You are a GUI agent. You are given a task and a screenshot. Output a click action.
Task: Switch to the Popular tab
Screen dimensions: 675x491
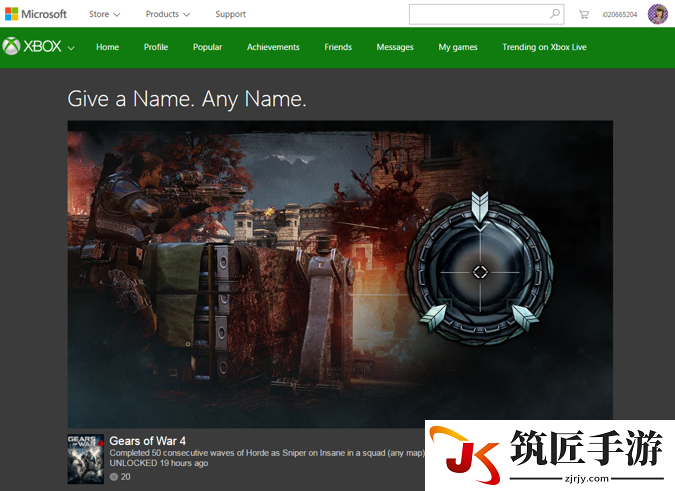[x=207, y=47]
